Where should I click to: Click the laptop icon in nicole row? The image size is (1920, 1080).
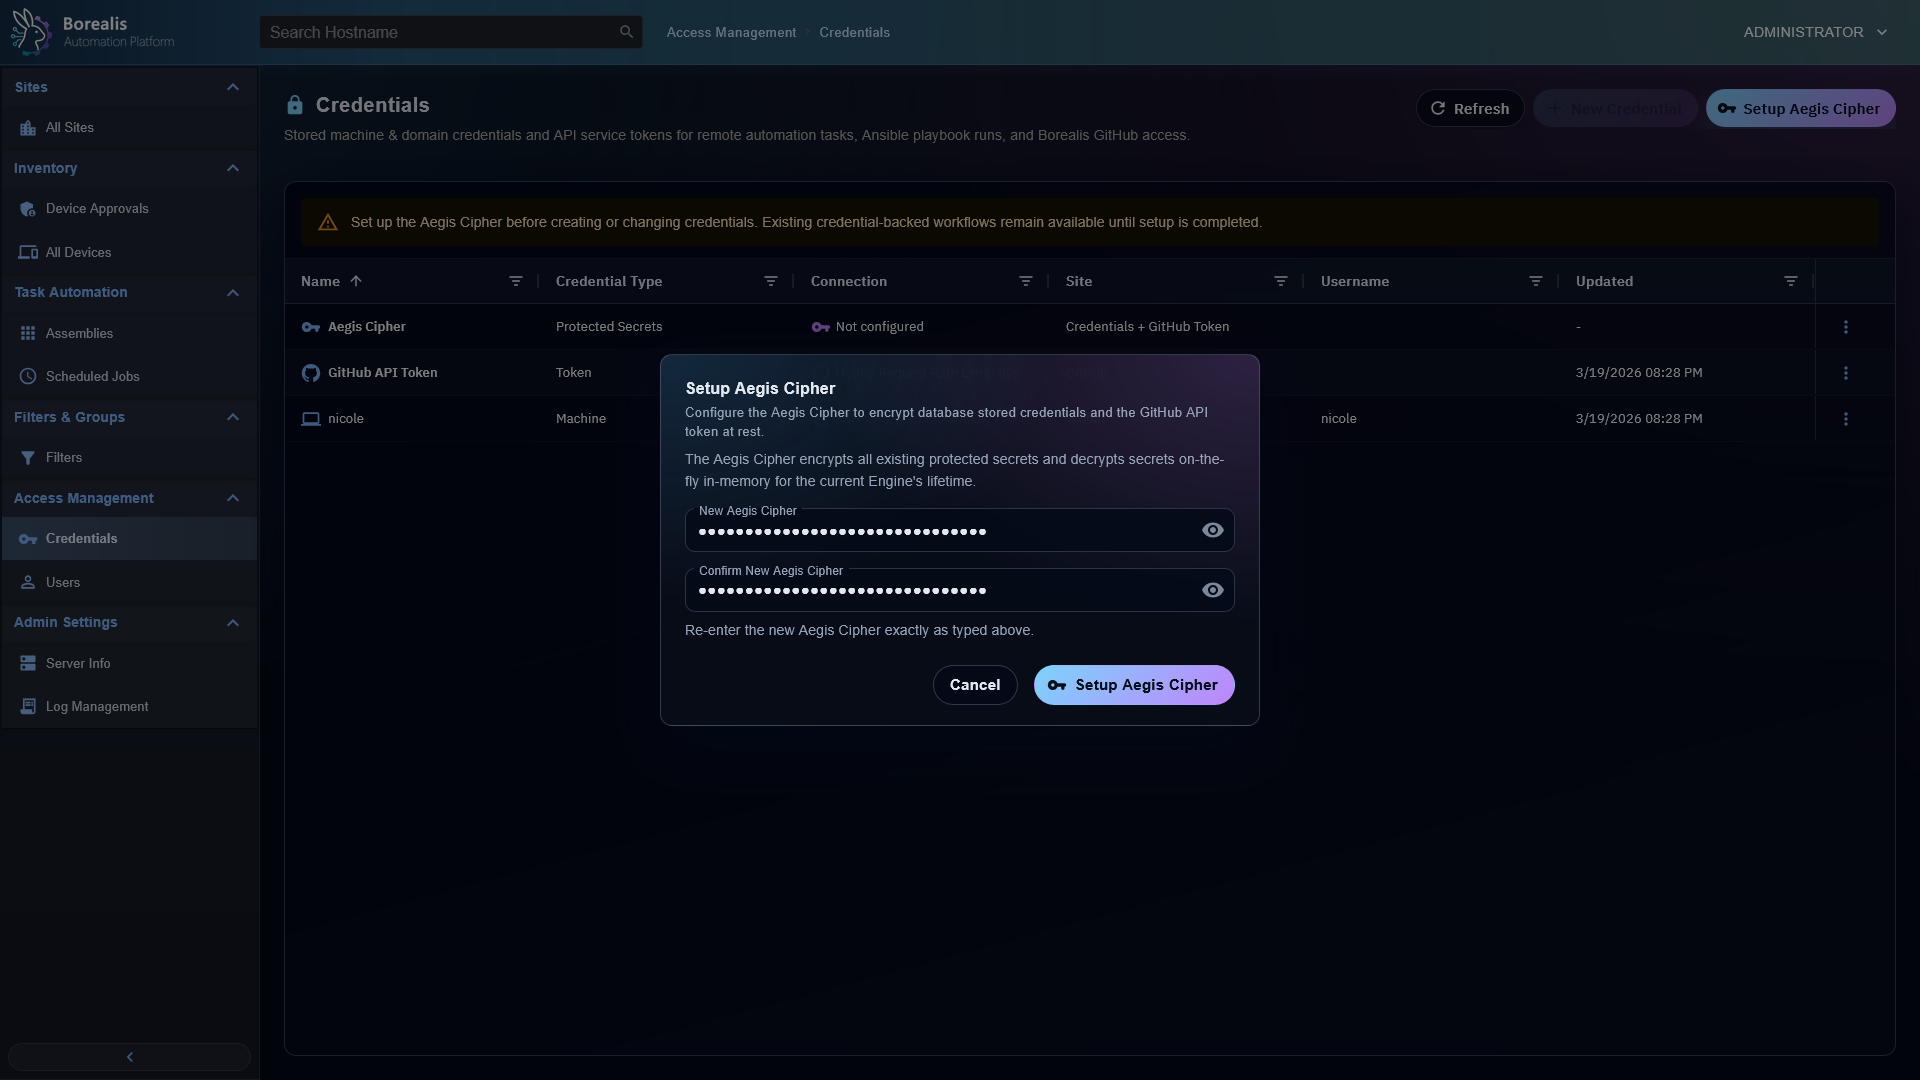point(311,419)
